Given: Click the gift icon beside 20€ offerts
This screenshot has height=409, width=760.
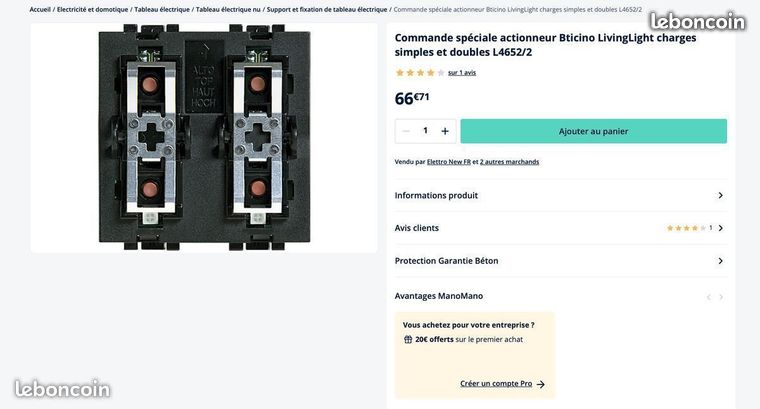Looking at the screenshot, I should point(408,339).
